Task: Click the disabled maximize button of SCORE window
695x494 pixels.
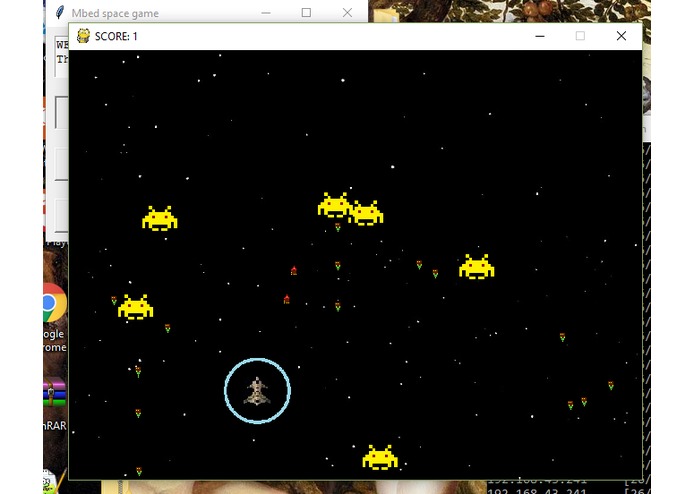Action: pos(580,36)
